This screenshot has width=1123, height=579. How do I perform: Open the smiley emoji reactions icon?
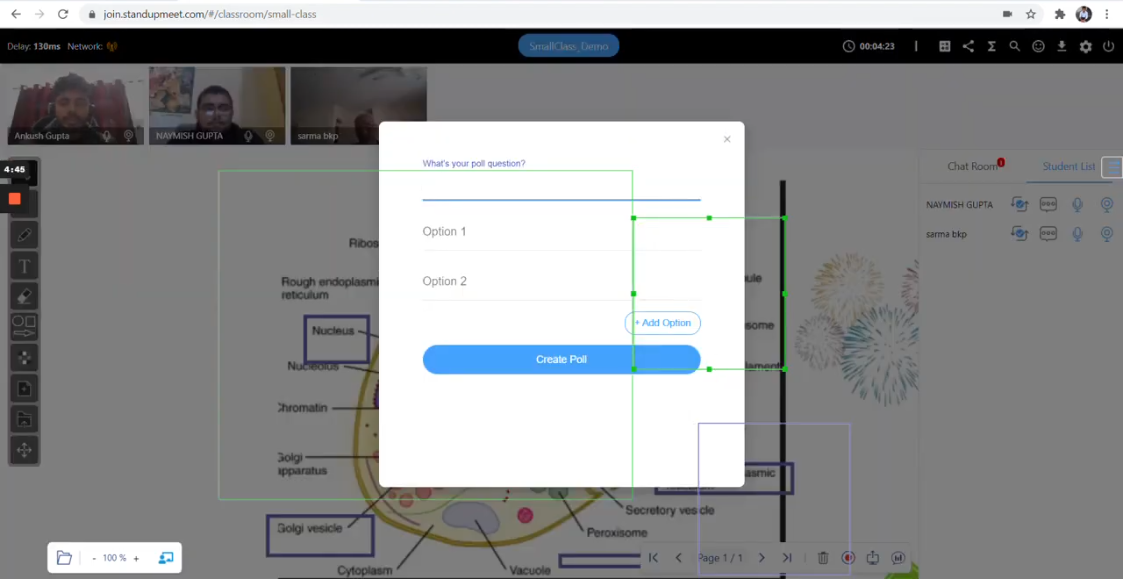(1038, 46)
